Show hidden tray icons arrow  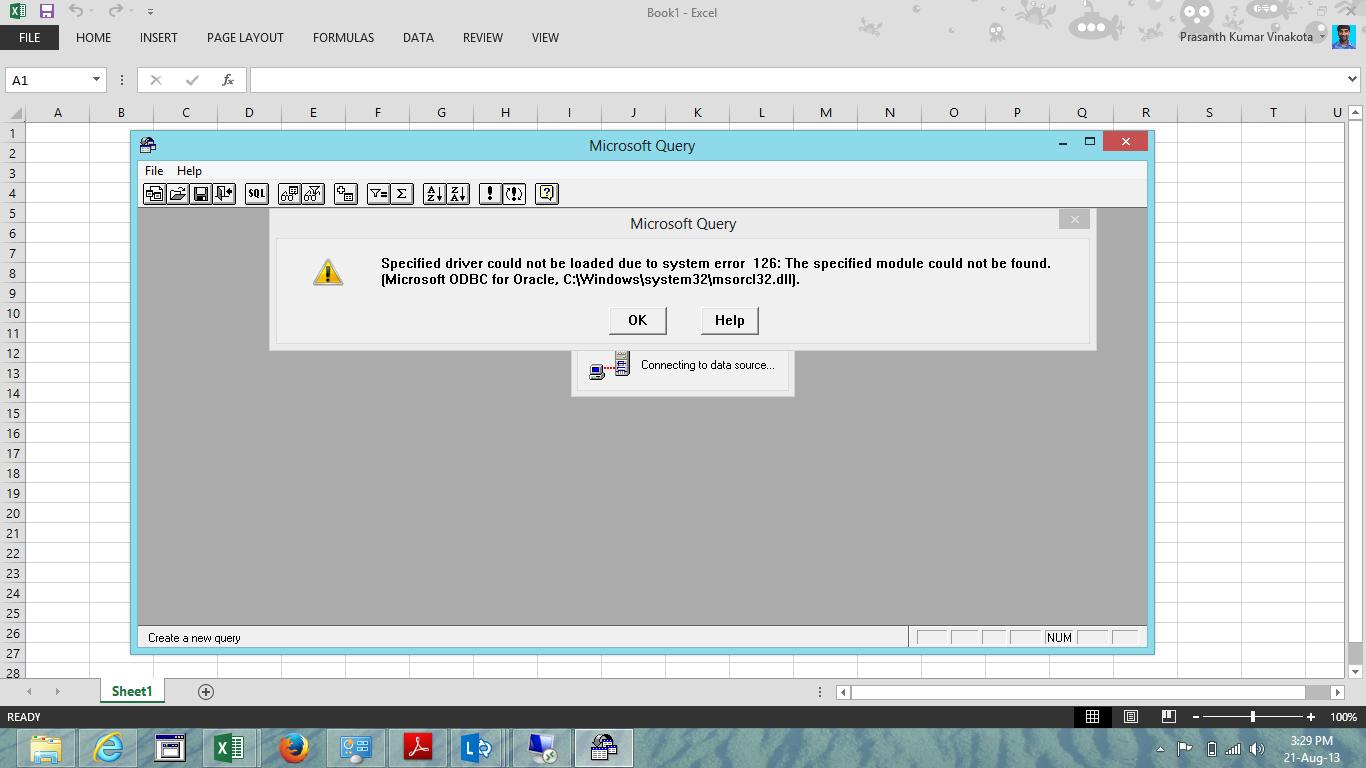click(x=1160, y=748)
